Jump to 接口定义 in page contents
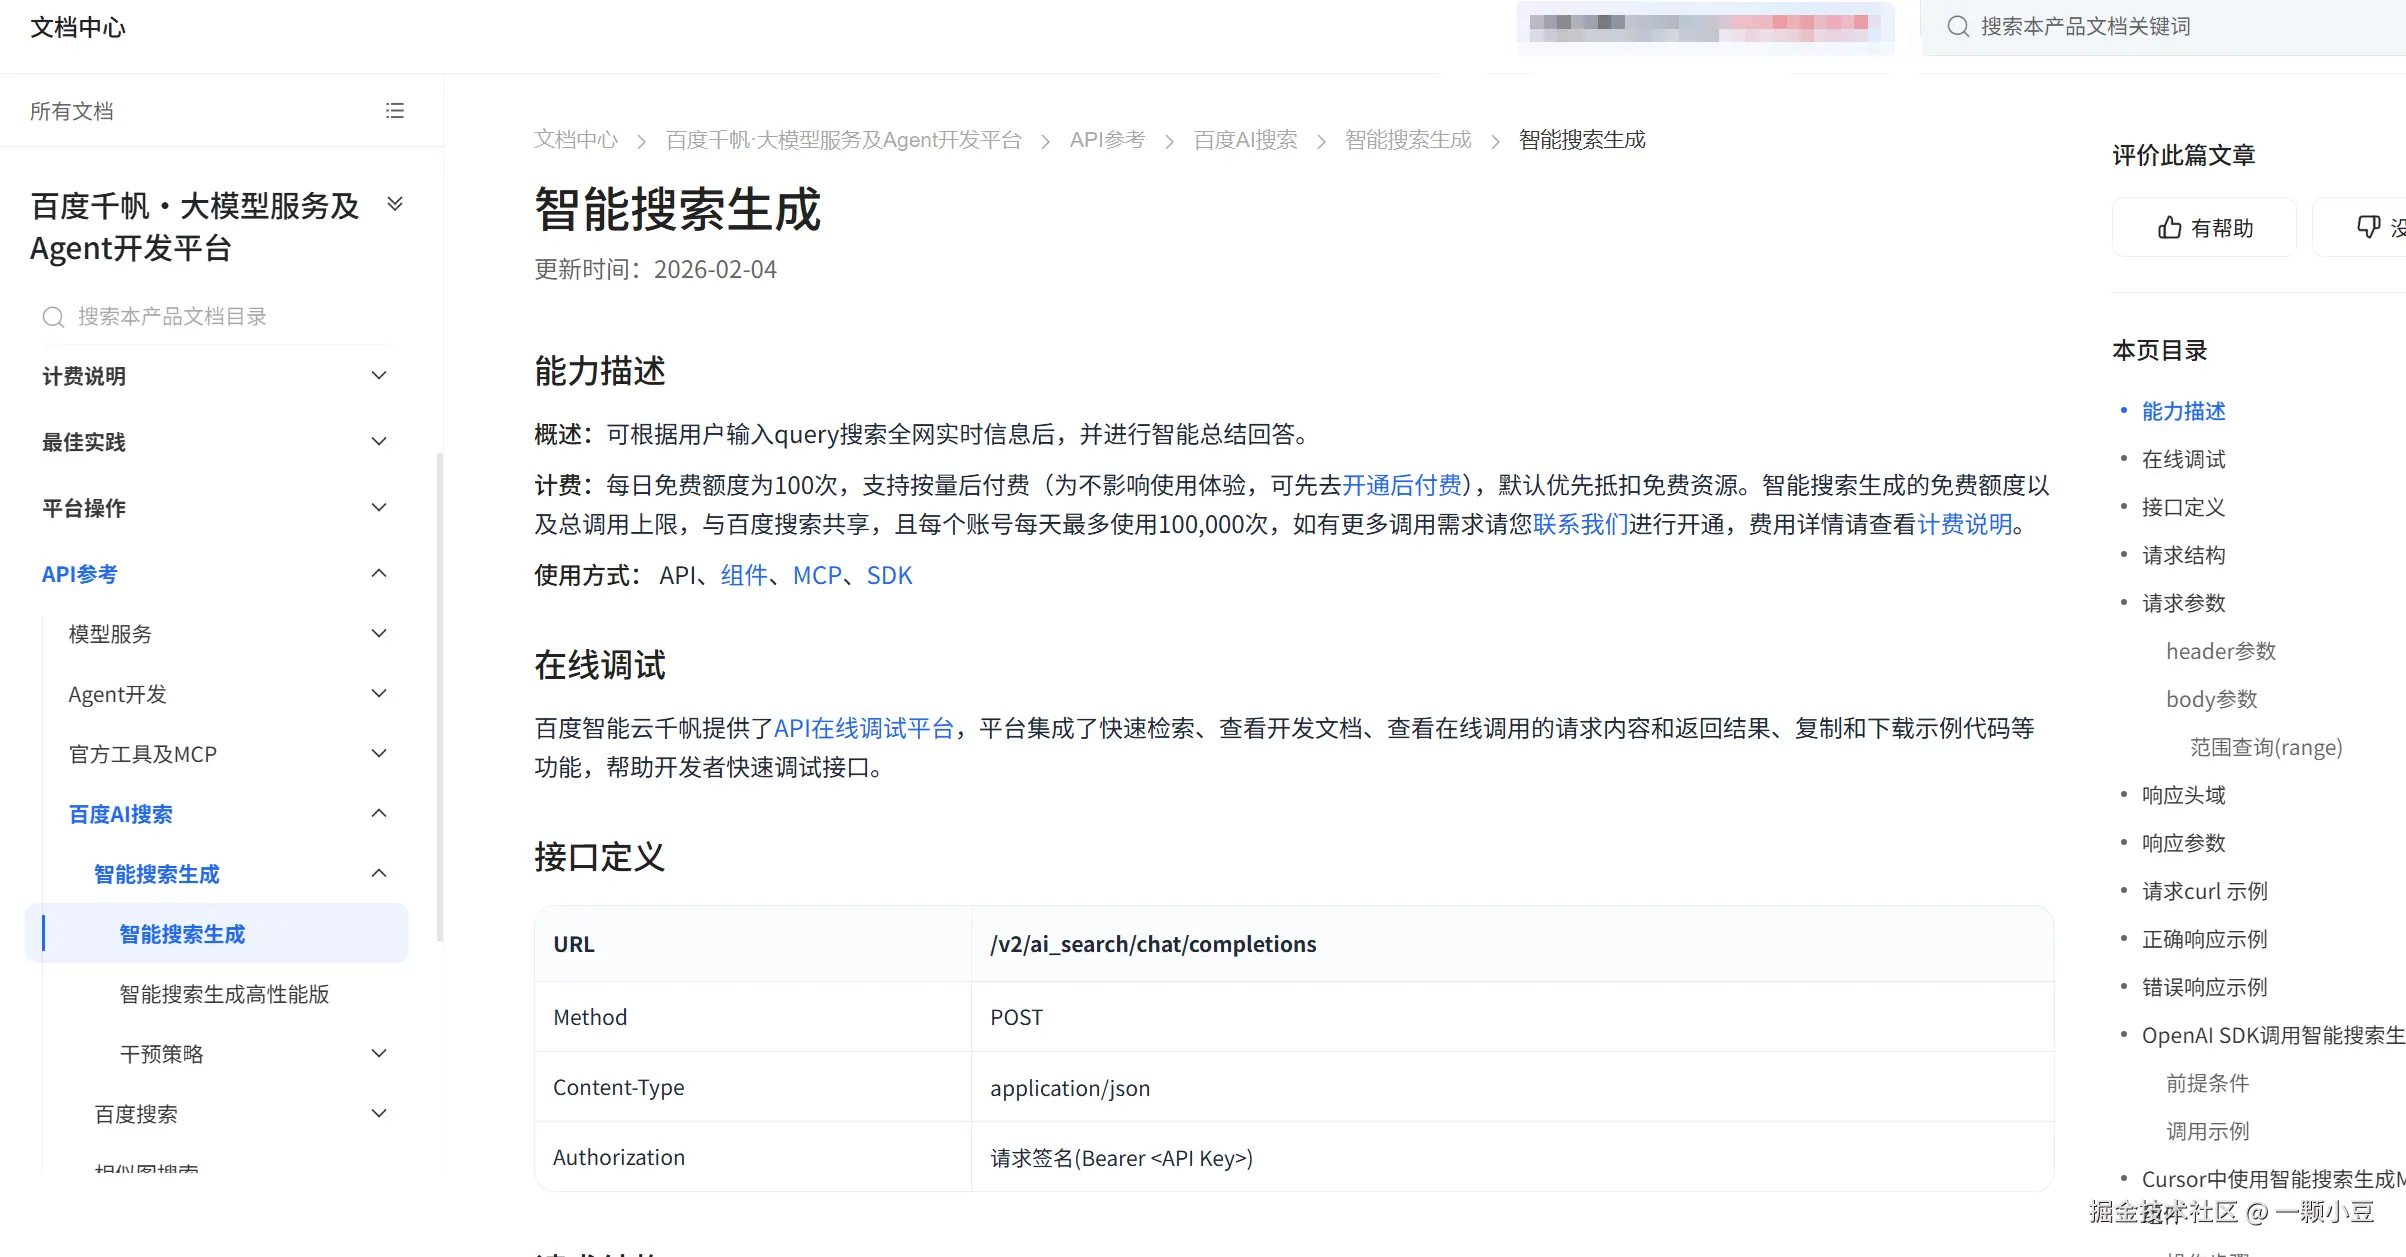This screenshot has width=2406, height=1257. pos(2183,508)
